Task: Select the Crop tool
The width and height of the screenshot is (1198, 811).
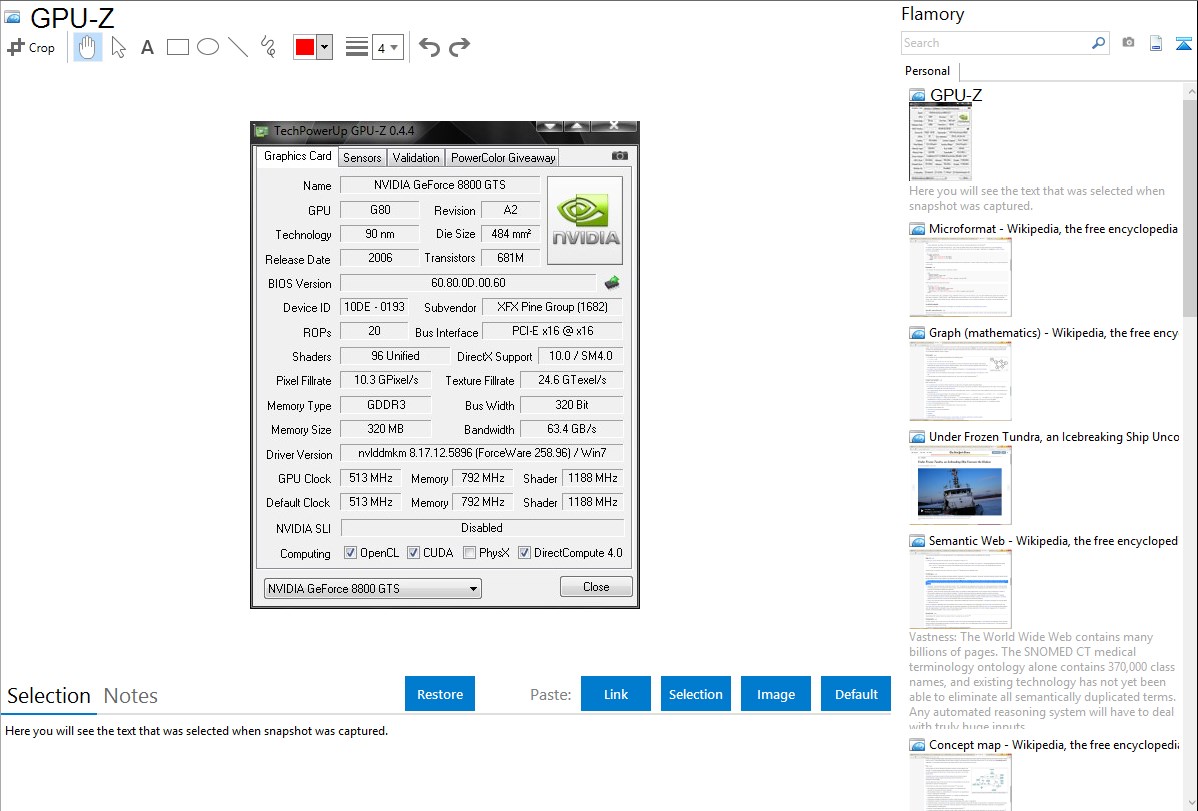Action: tap(31, 47)
